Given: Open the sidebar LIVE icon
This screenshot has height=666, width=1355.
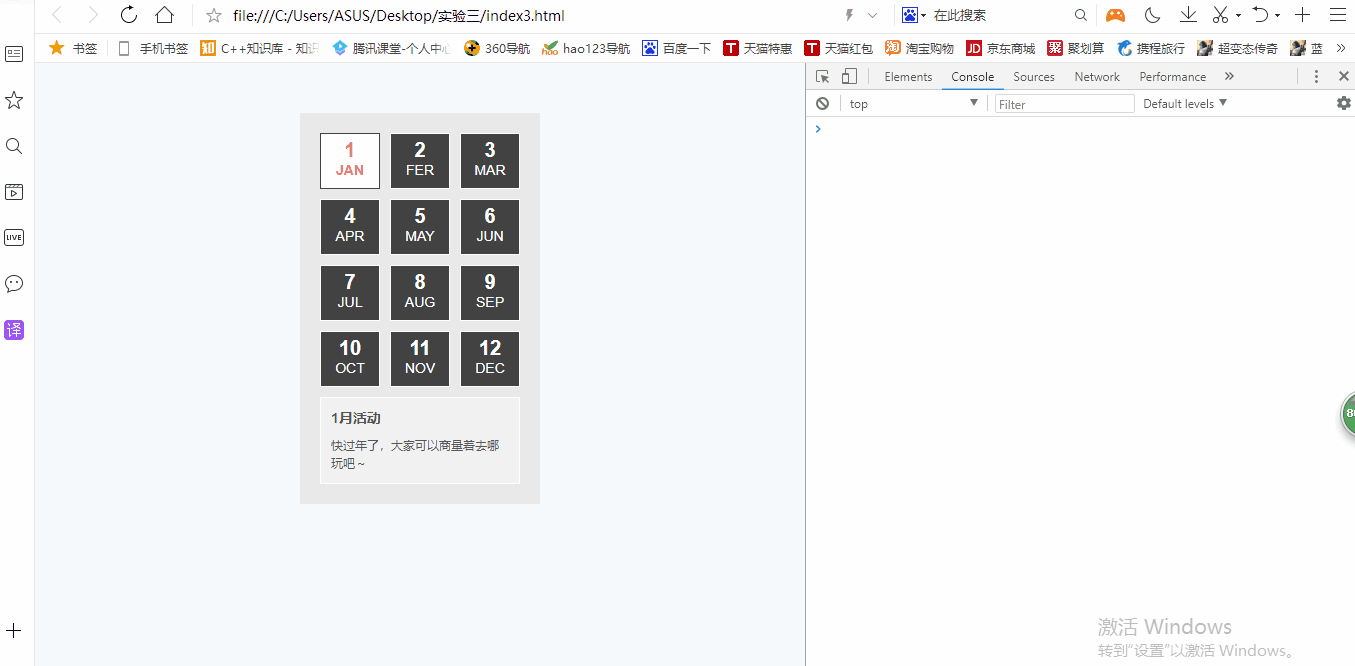Looking at the screenshot, I should coord(14,237).
